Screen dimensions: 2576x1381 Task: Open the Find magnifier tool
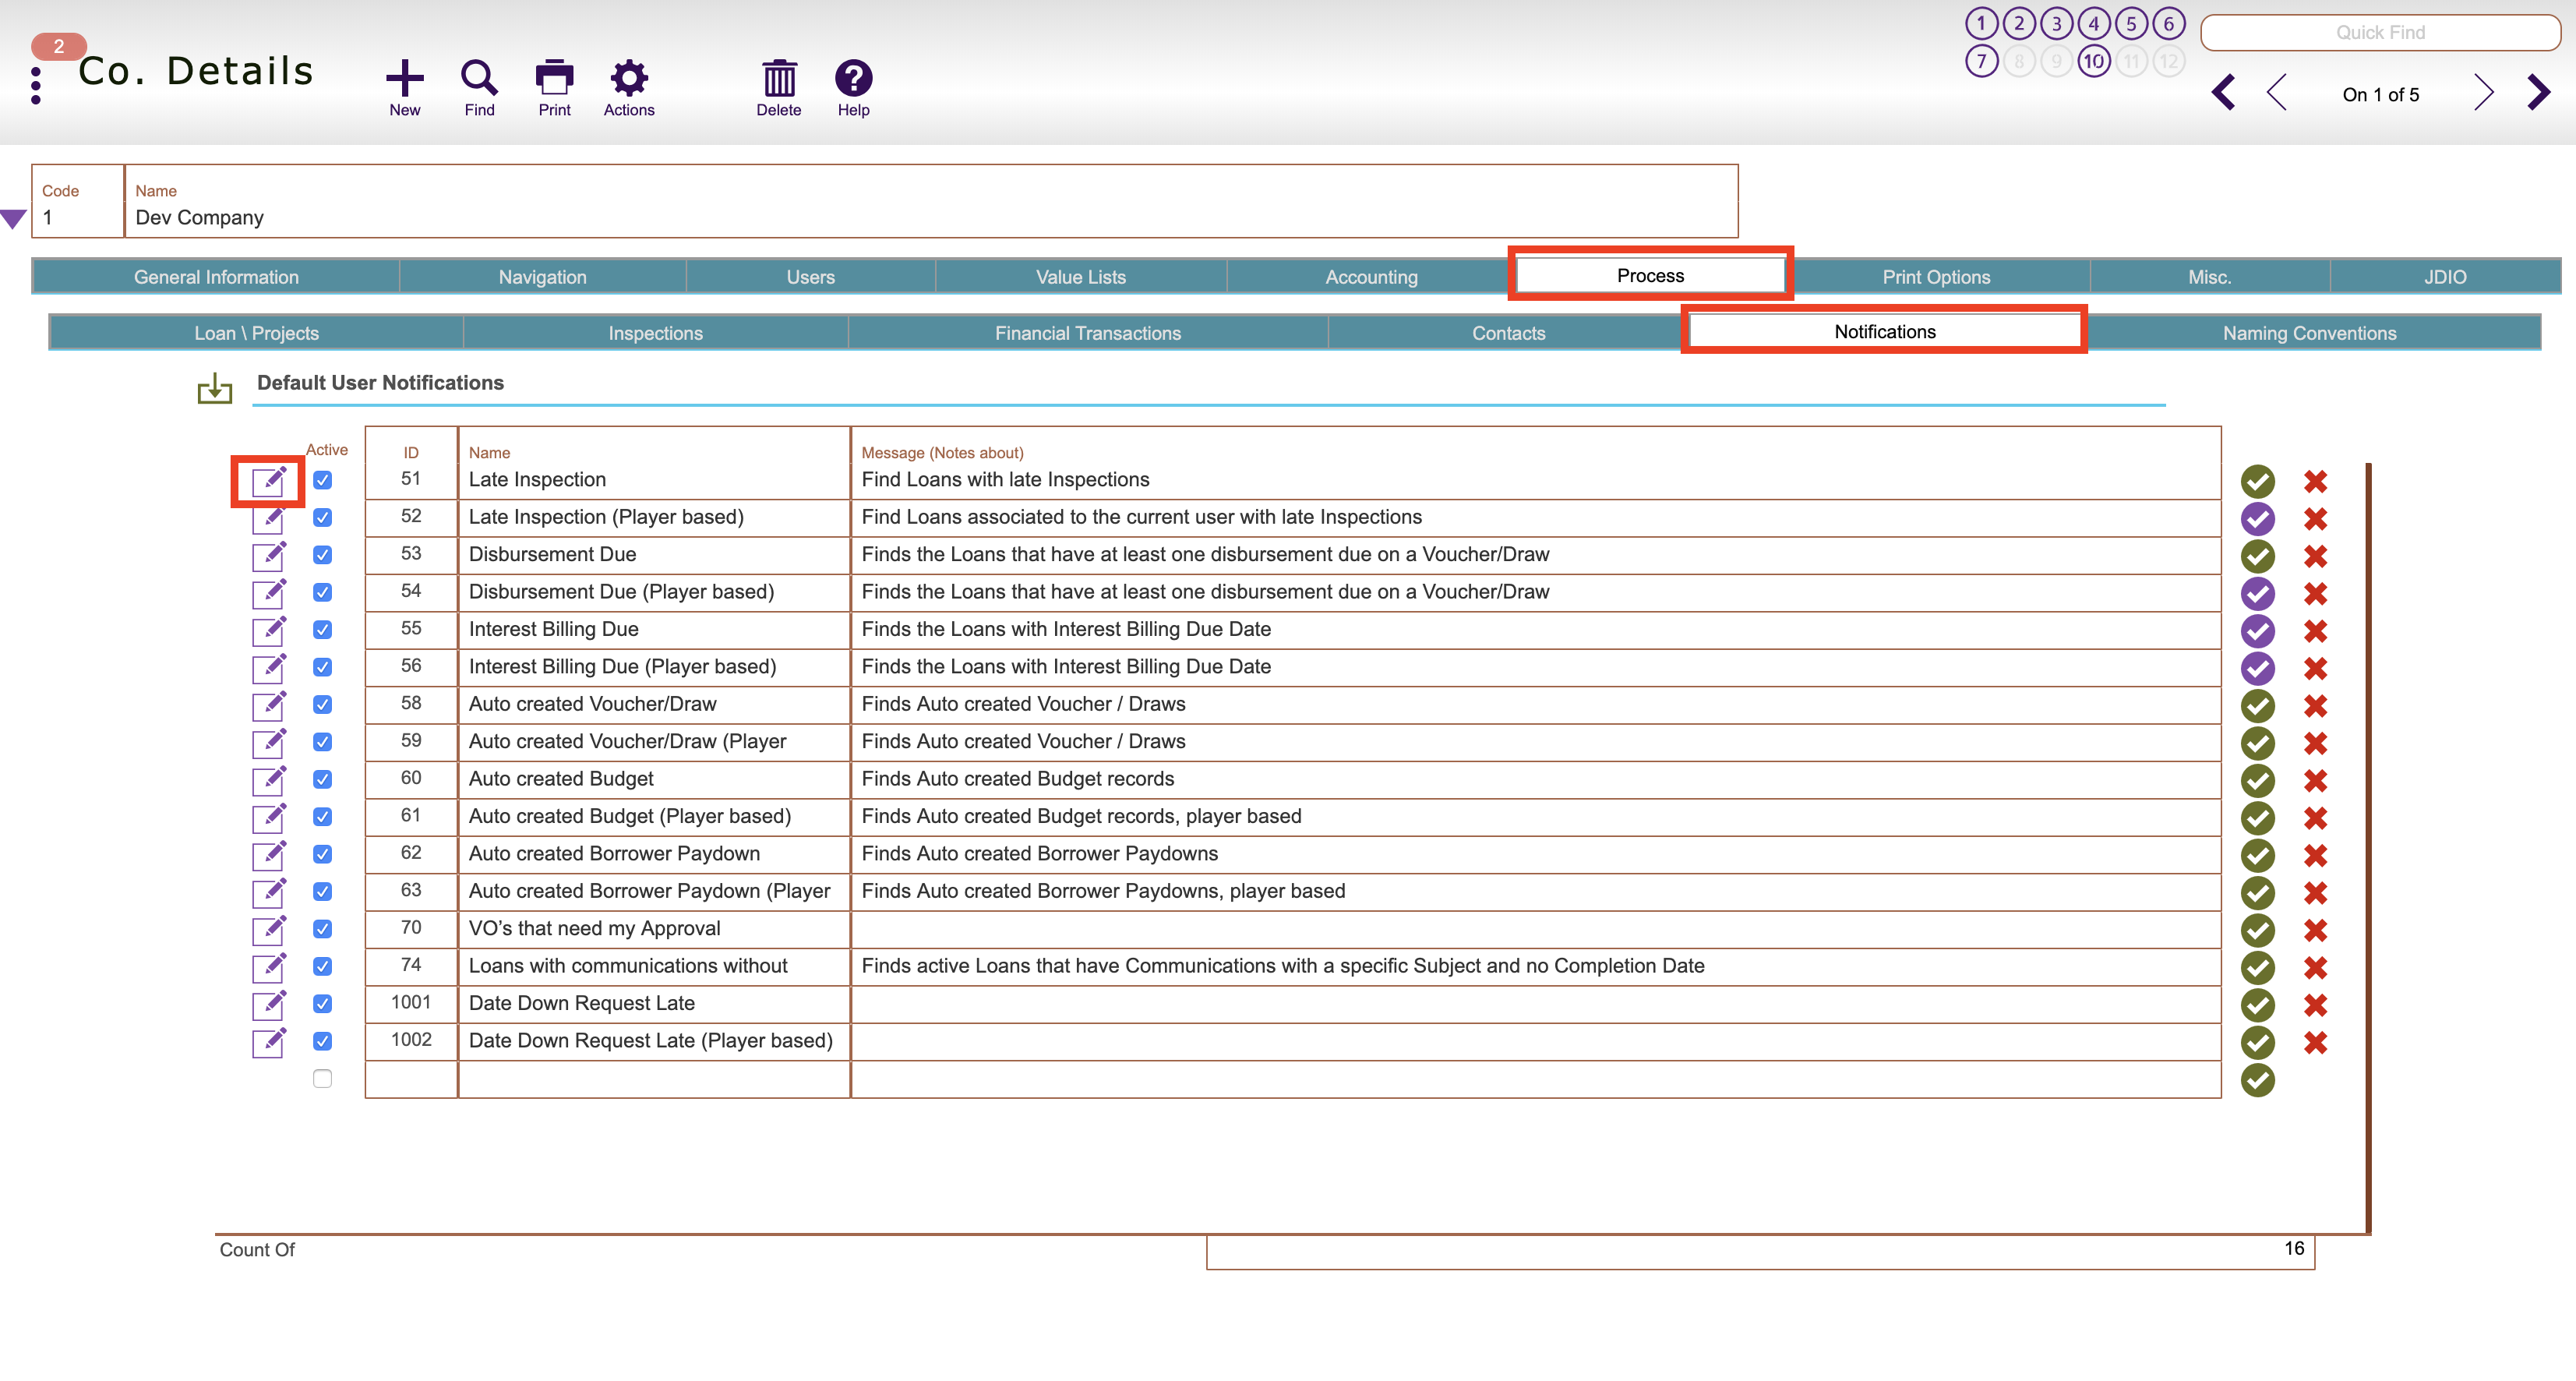pyautogui.click(x=479, y=78)
